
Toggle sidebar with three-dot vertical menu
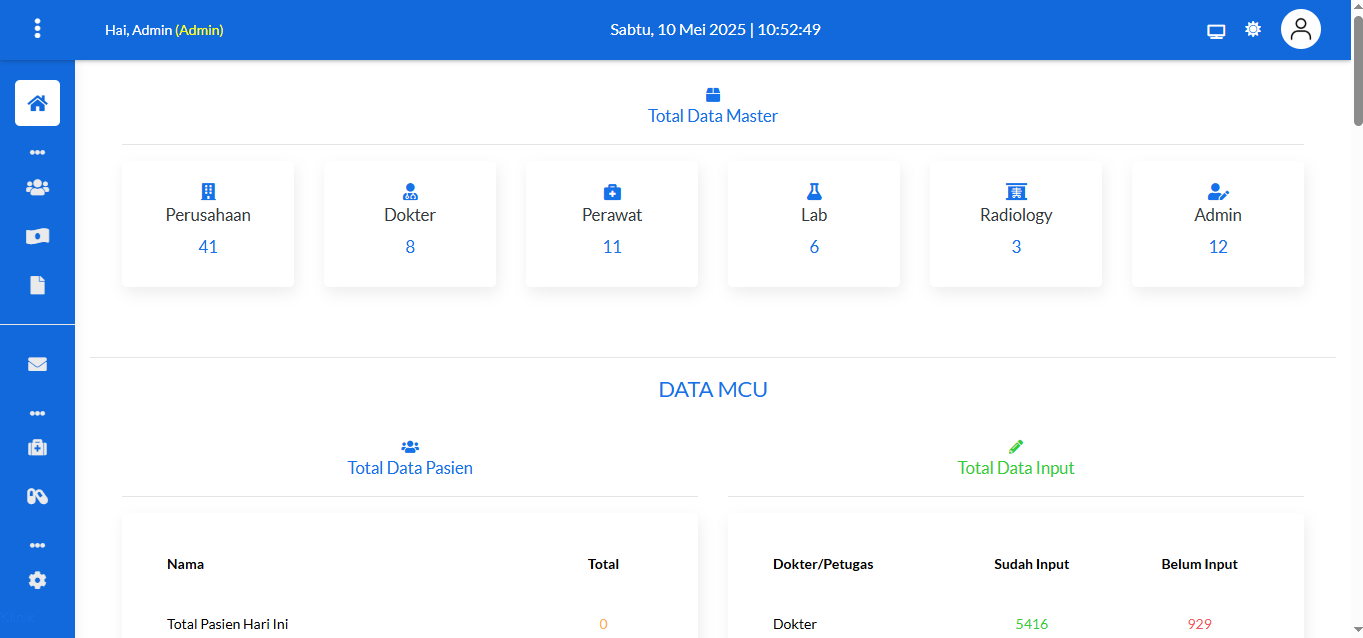[37, 29]
